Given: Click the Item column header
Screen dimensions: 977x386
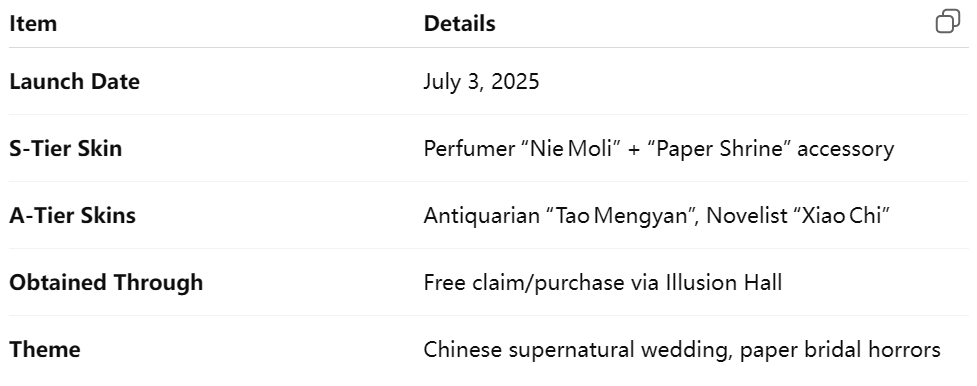Looking at the screenshot, I should (33, 24).
